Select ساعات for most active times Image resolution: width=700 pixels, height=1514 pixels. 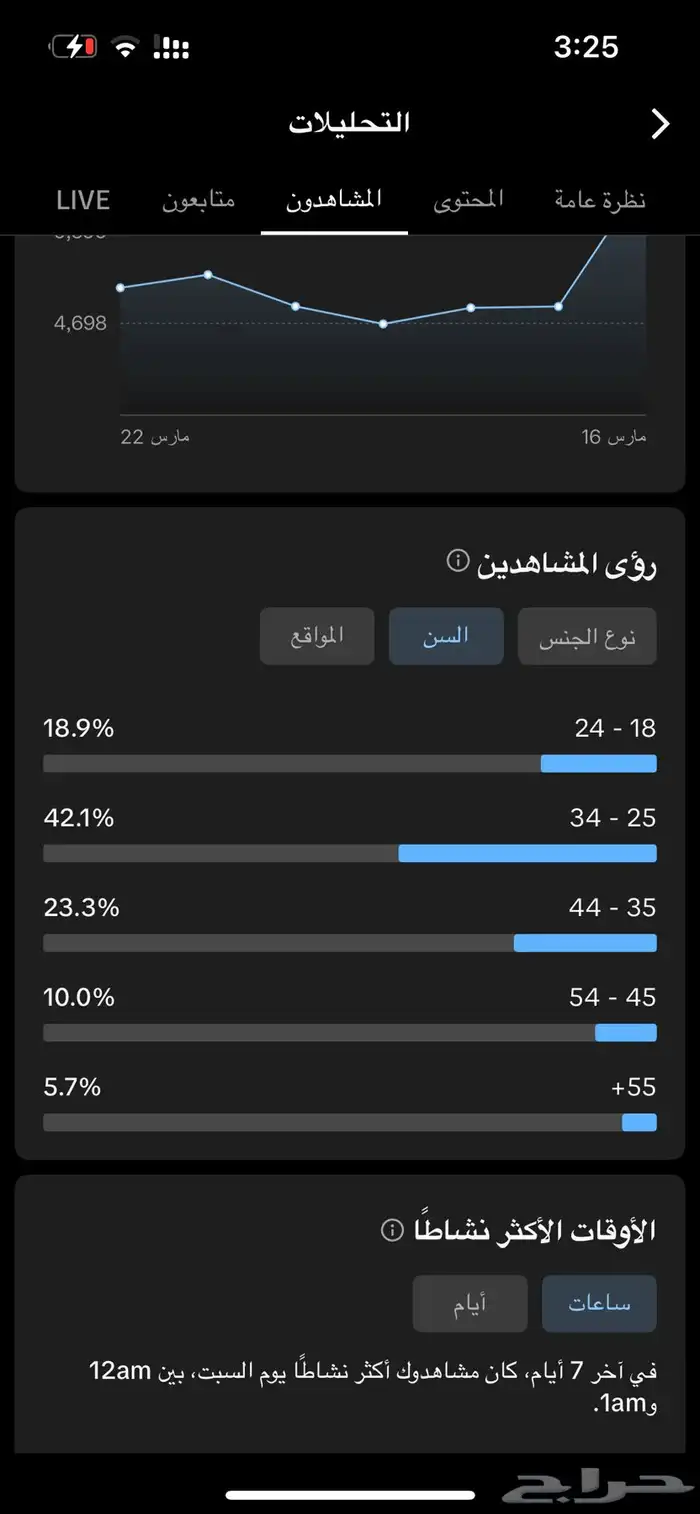pyautogui.click(x=599, y=1303)
